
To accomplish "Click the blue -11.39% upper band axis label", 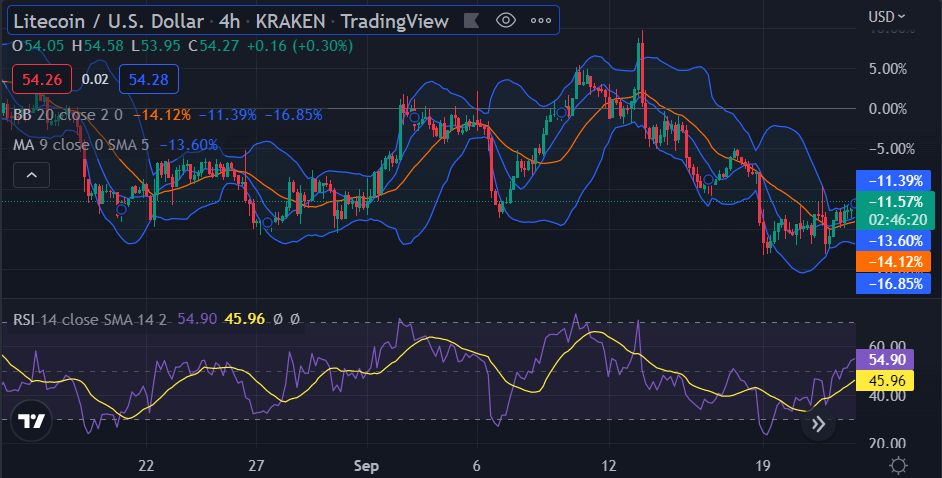I will click(x=893, y=180).
